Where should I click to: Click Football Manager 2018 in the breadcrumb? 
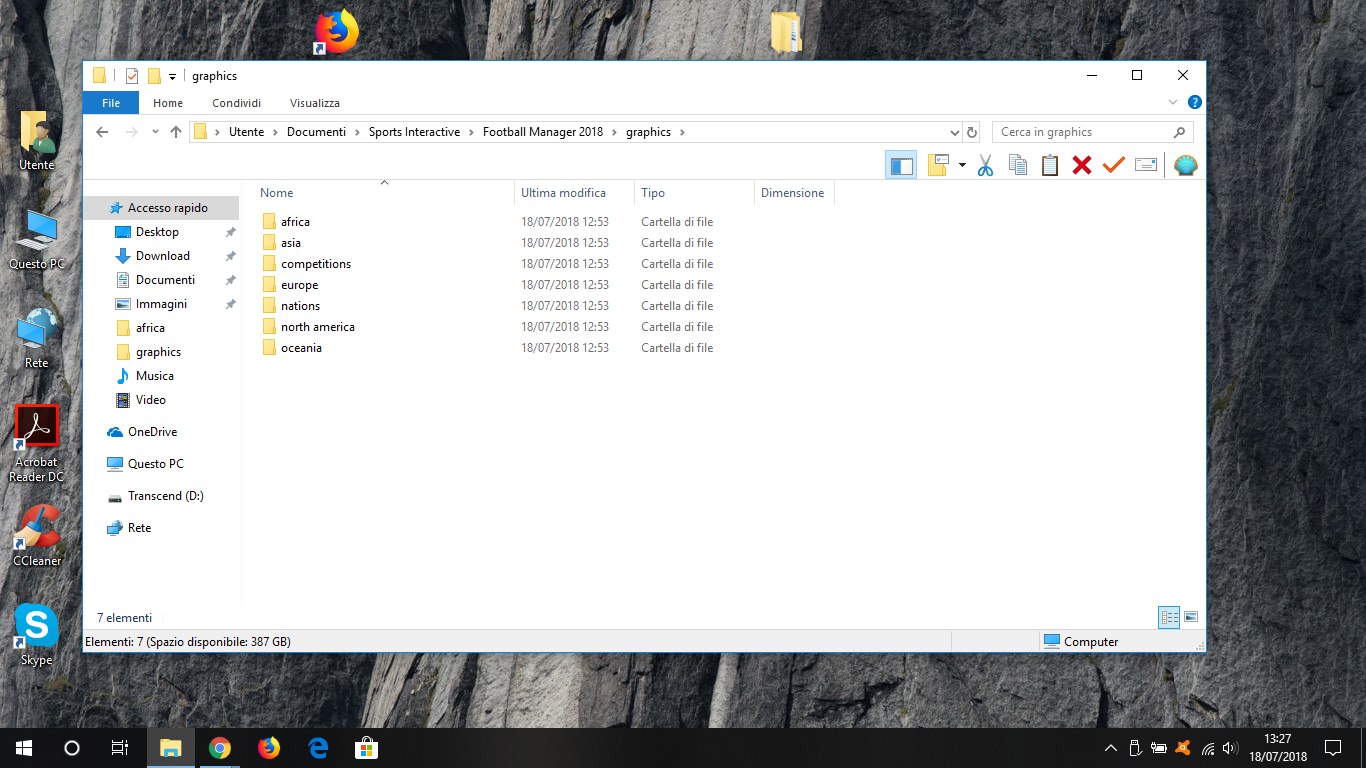click(543, 132)
